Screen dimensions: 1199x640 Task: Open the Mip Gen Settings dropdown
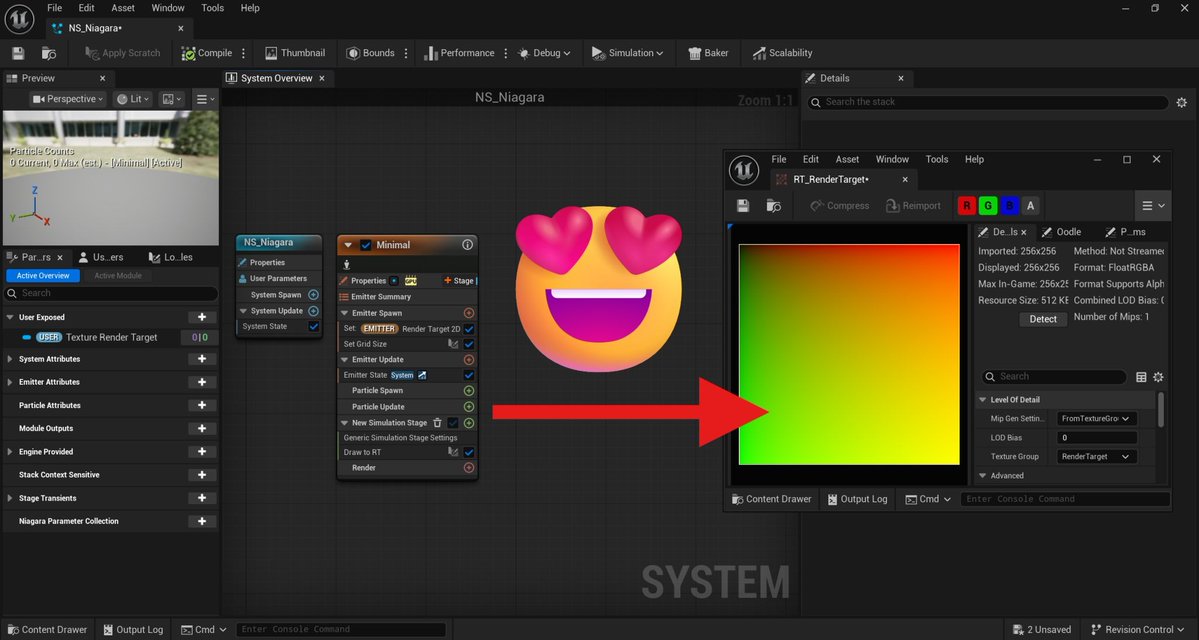click(x=1096, y=418)
